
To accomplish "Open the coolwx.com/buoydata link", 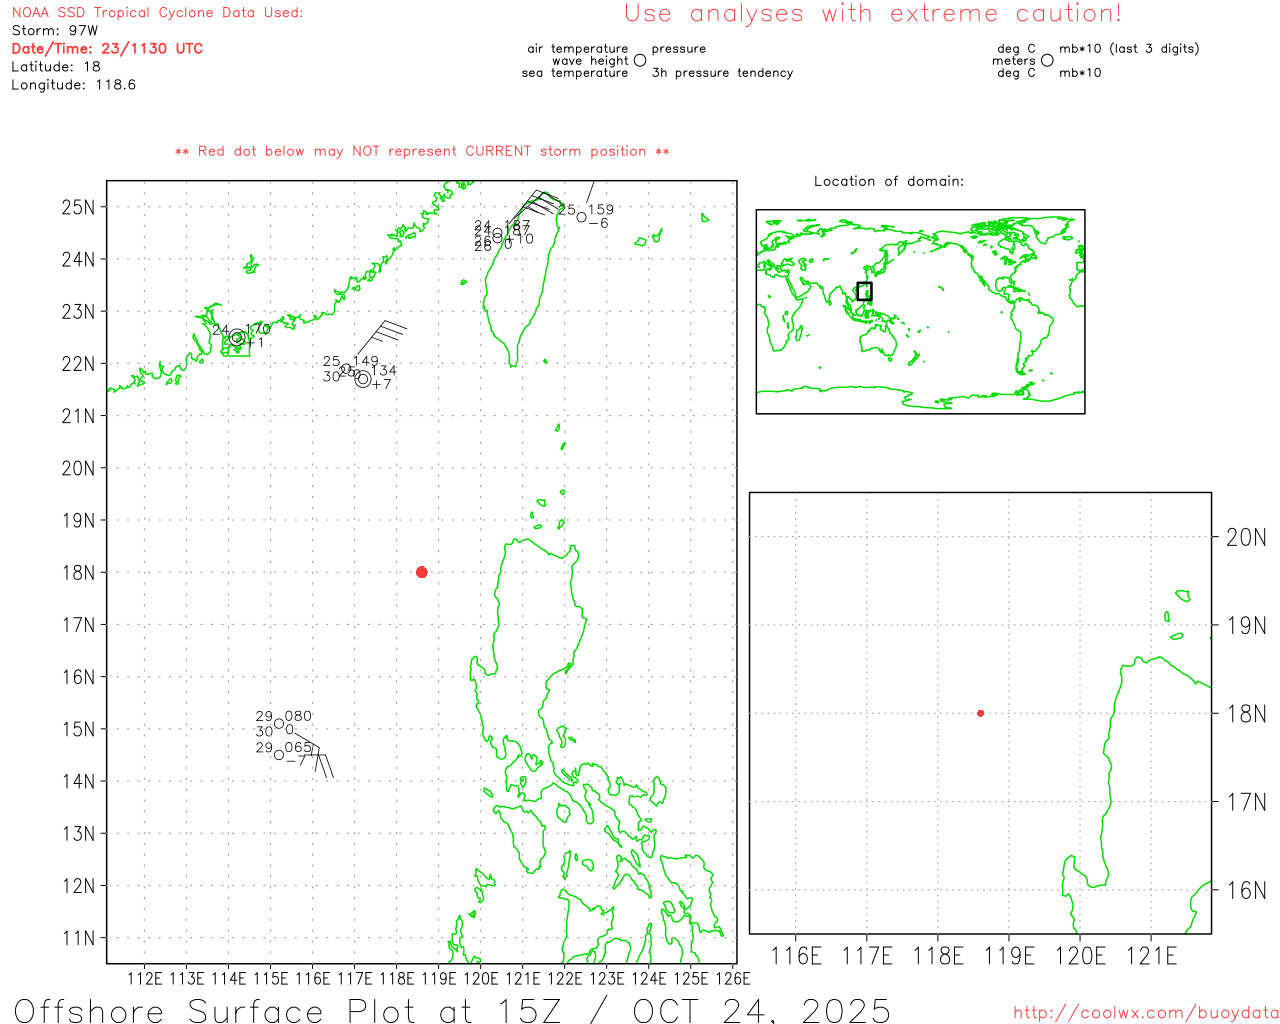I will point(1145,1013).
